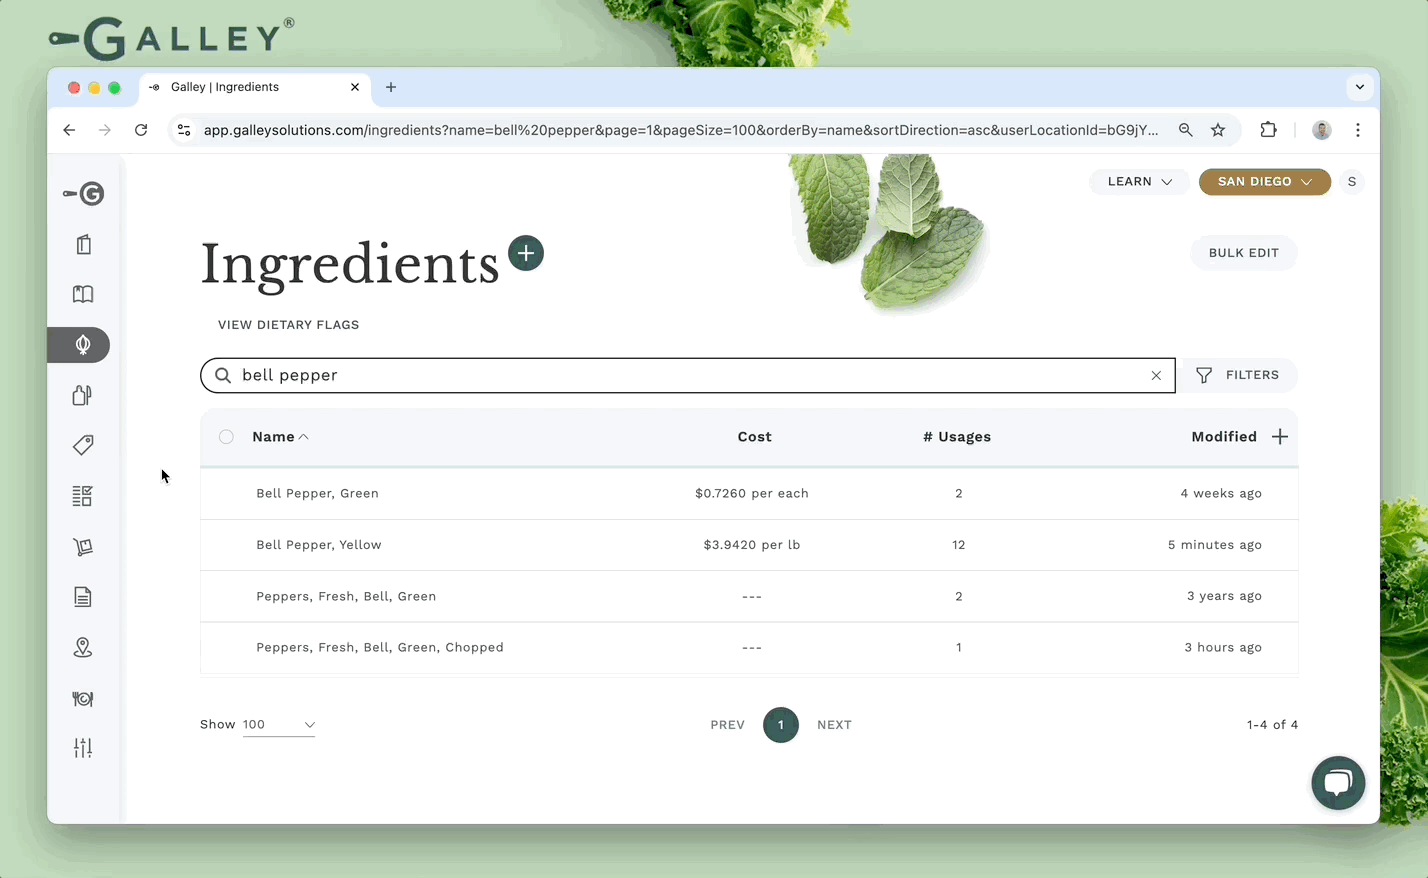Screen dimensions: 1428x878
Task: Sort by the Modified column header
Action: (1224, 437)
